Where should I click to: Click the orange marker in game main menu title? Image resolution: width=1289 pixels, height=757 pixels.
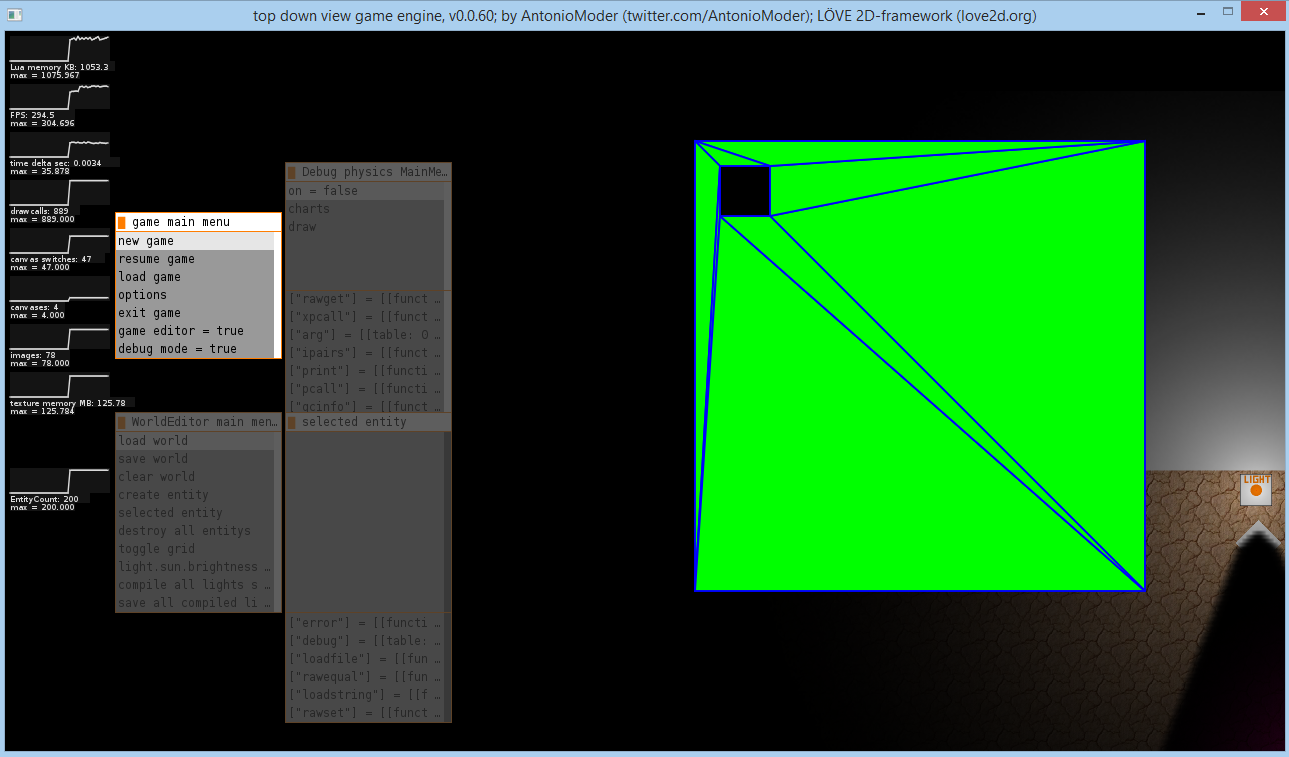(x=122, y=222)
